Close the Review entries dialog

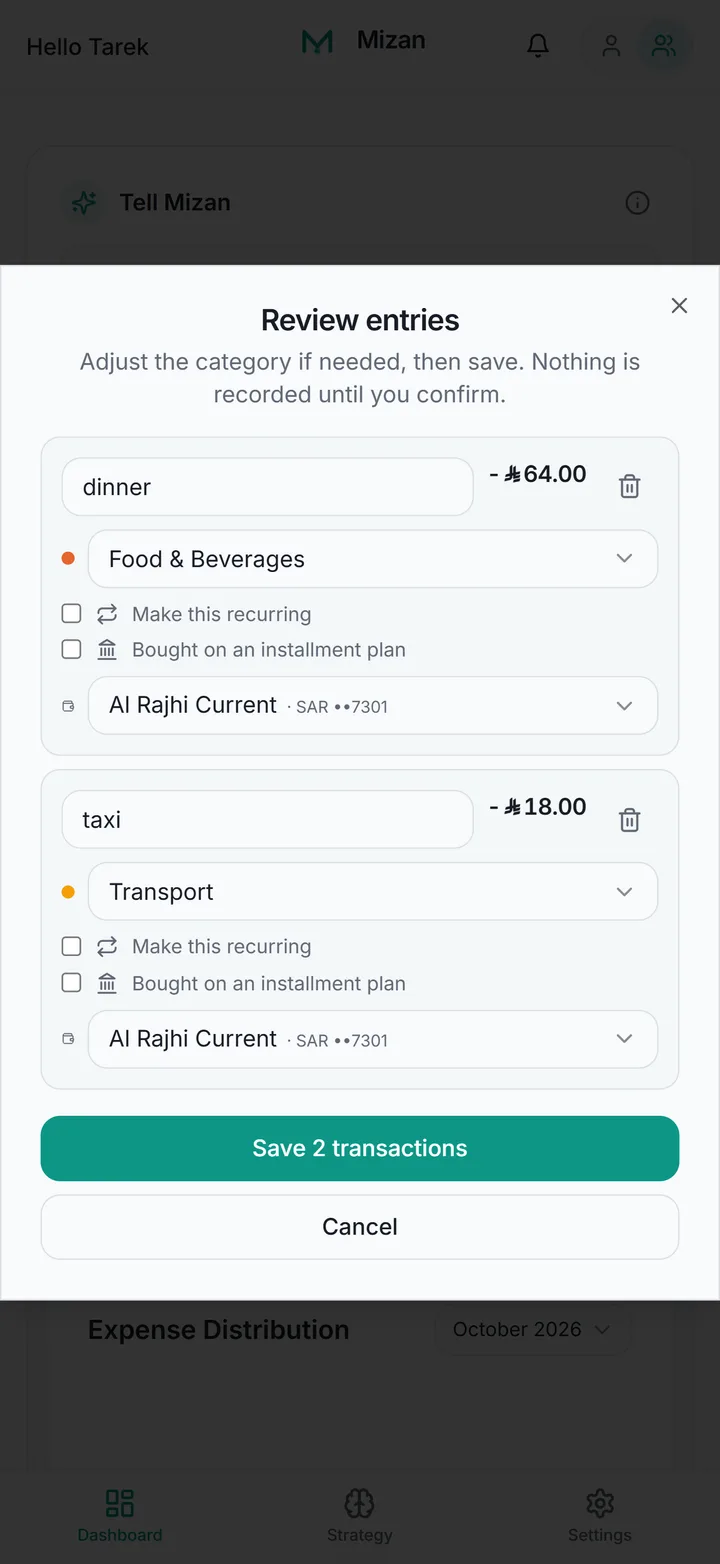tap(679, 306)
